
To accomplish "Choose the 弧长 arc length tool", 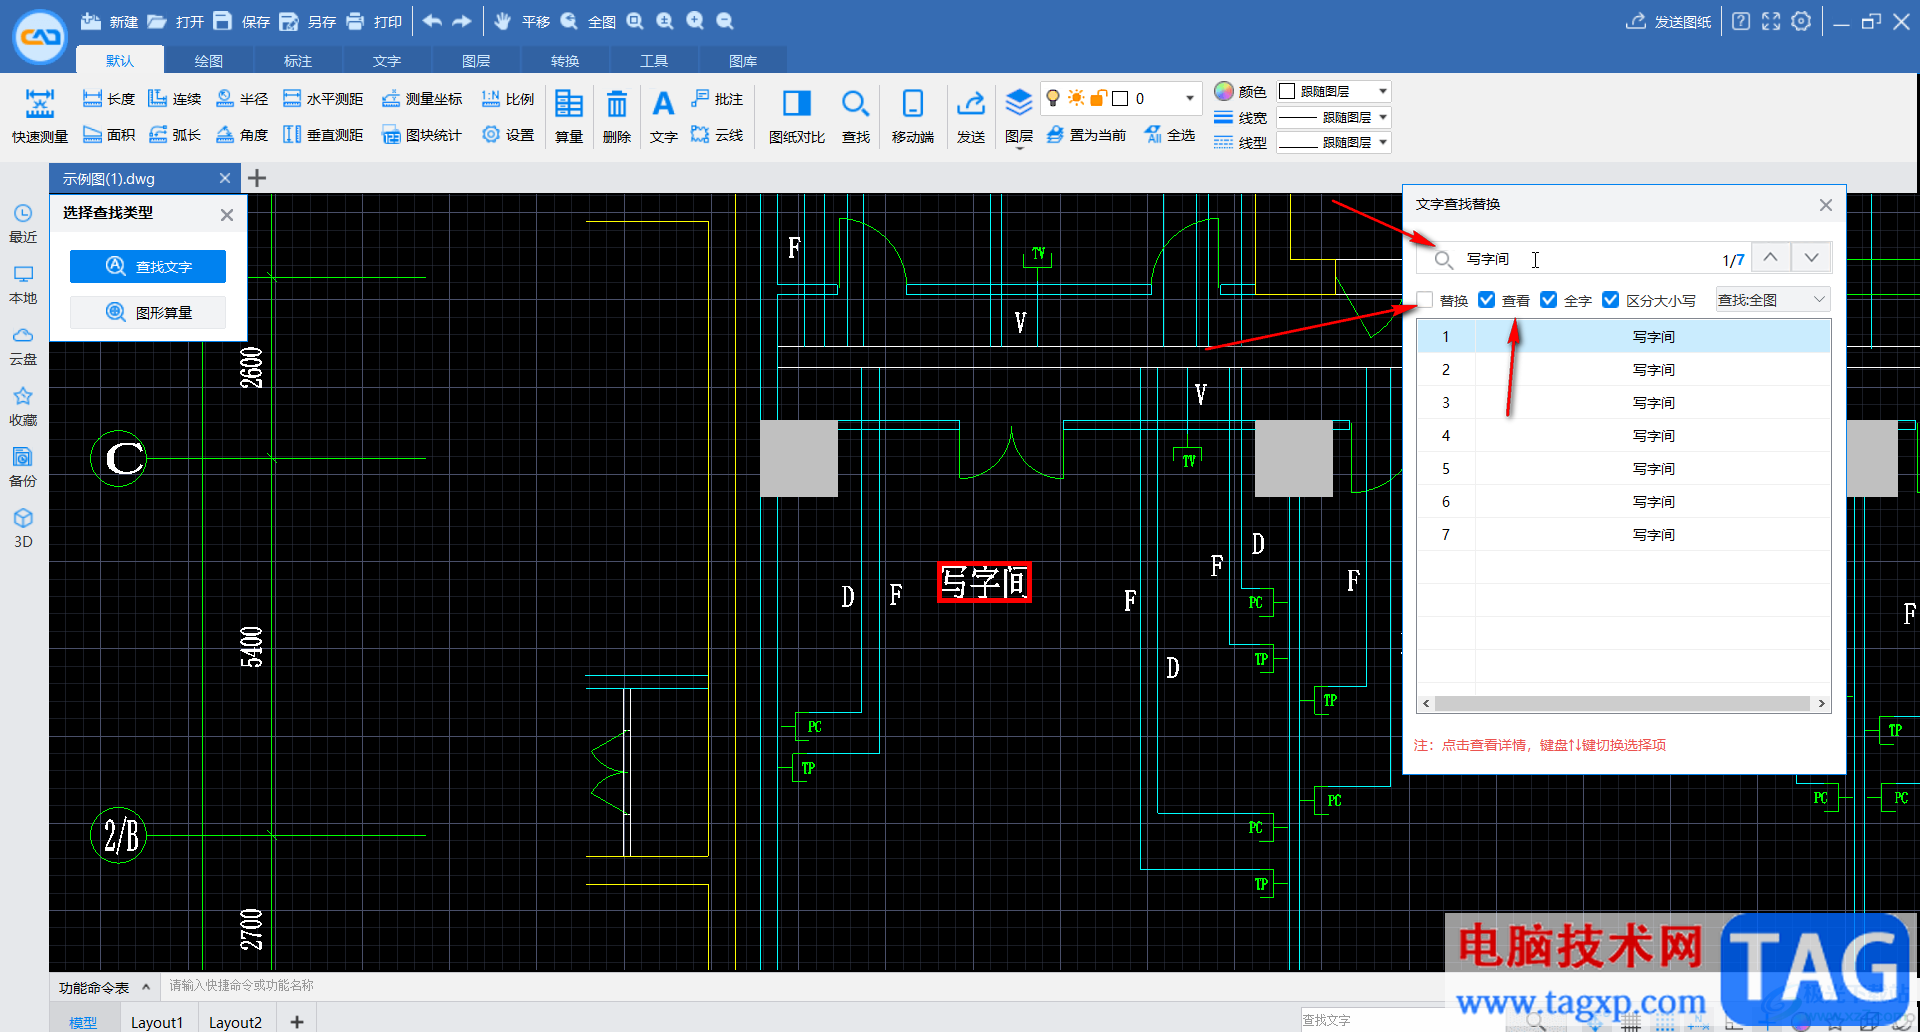I will pyautogui.click(x=175, y=135).
